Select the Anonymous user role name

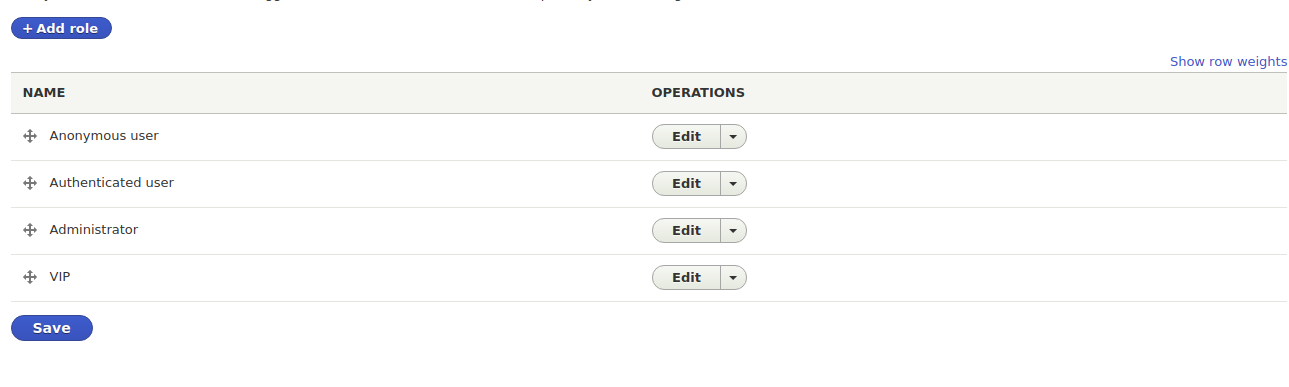click(104, 136)
